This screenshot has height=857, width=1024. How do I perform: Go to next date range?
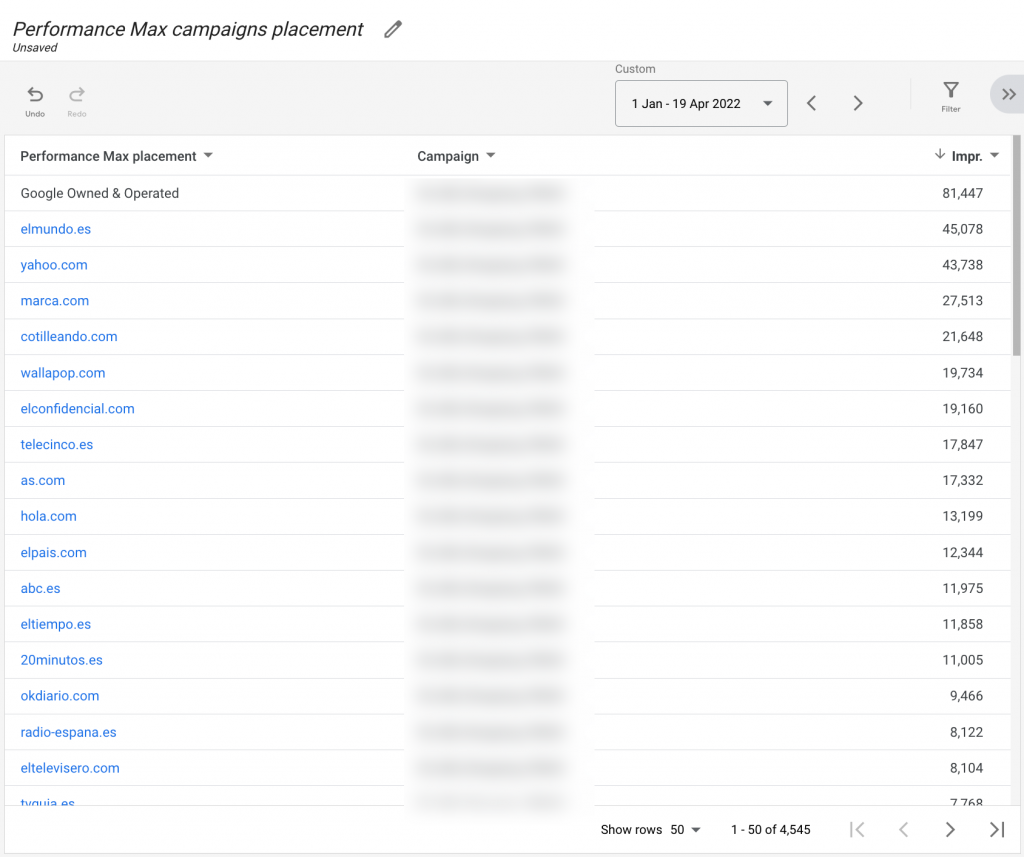(x=858, y=103)
